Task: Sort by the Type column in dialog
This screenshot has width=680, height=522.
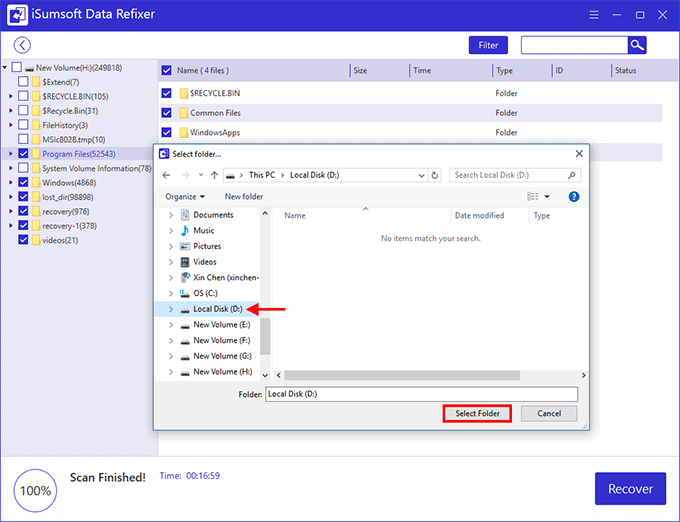Action: (x=542, y=215)
